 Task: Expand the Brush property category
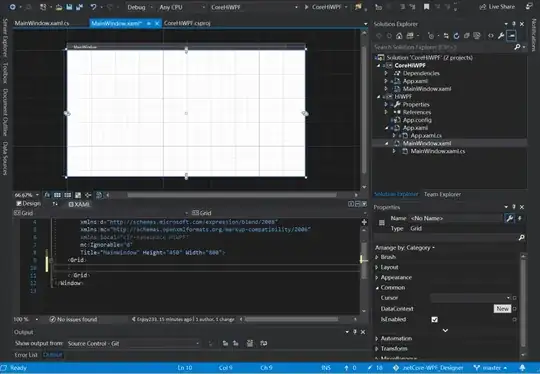coord(377,257)
